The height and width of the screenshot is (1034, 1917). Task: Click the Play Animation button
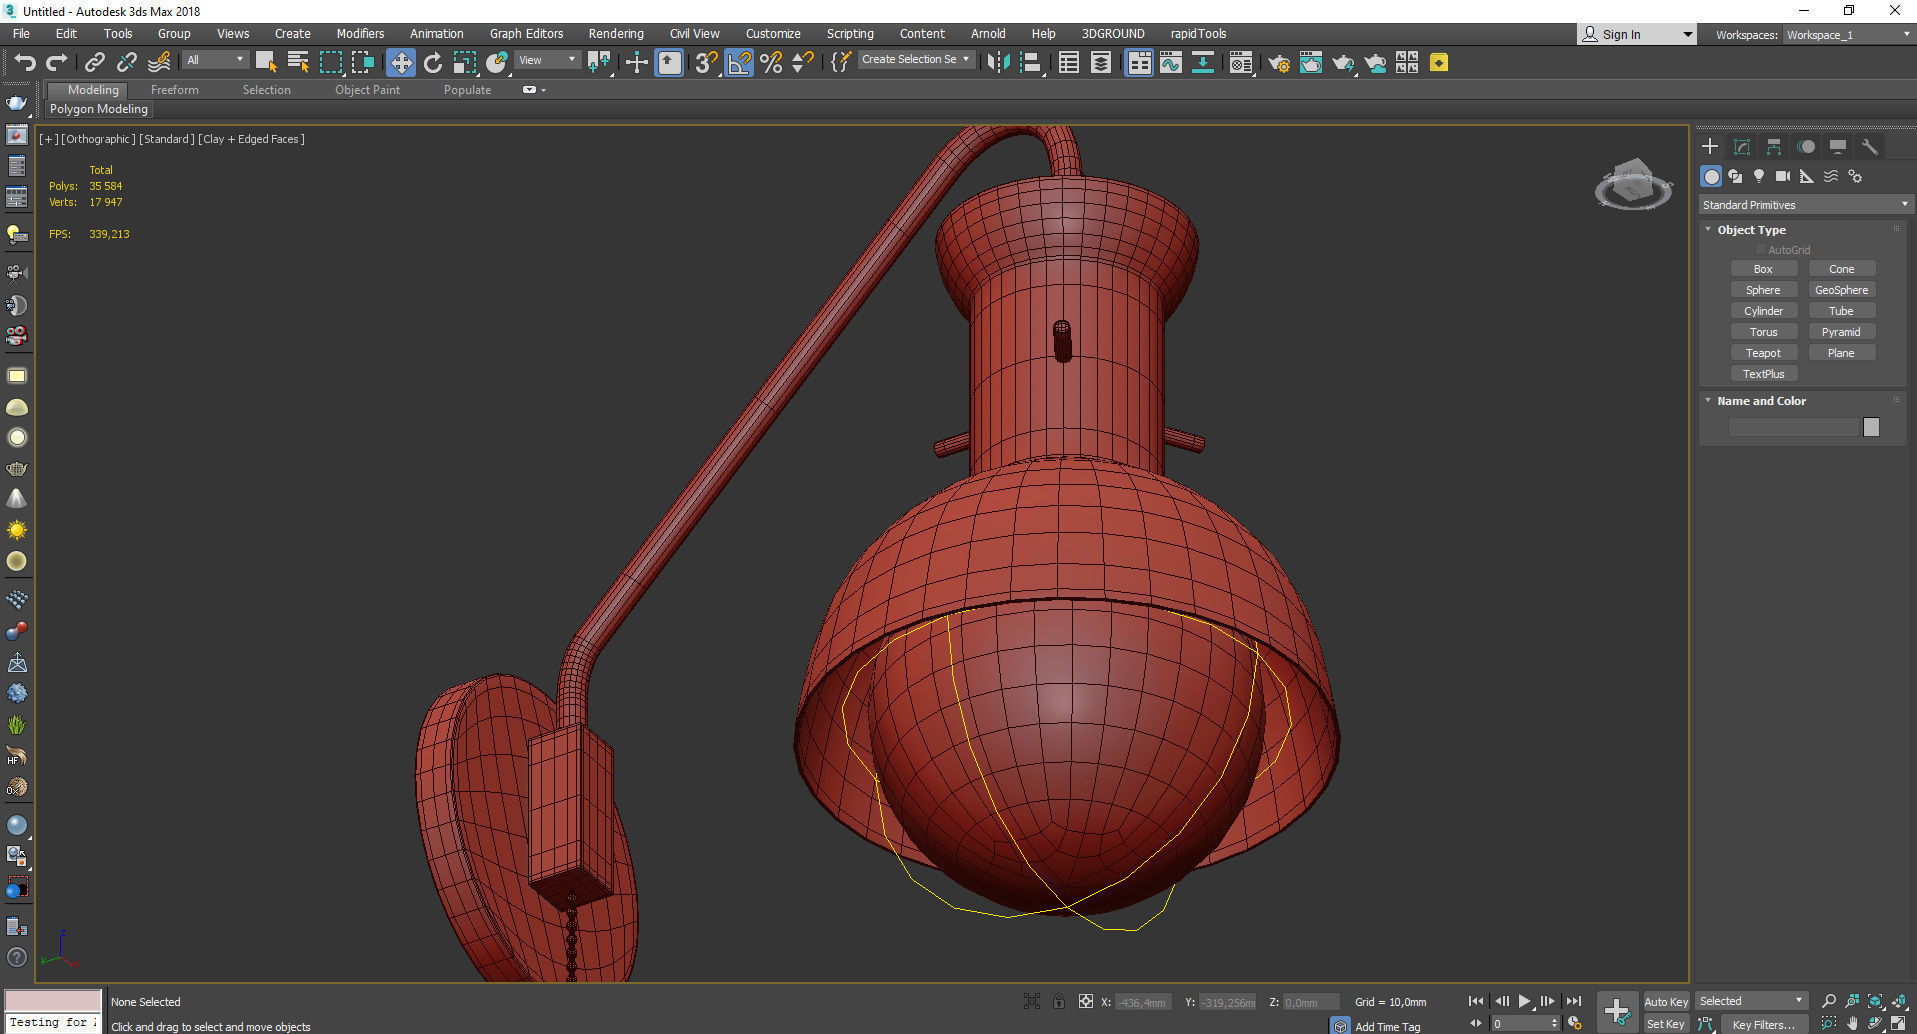coord(1525,1001)
